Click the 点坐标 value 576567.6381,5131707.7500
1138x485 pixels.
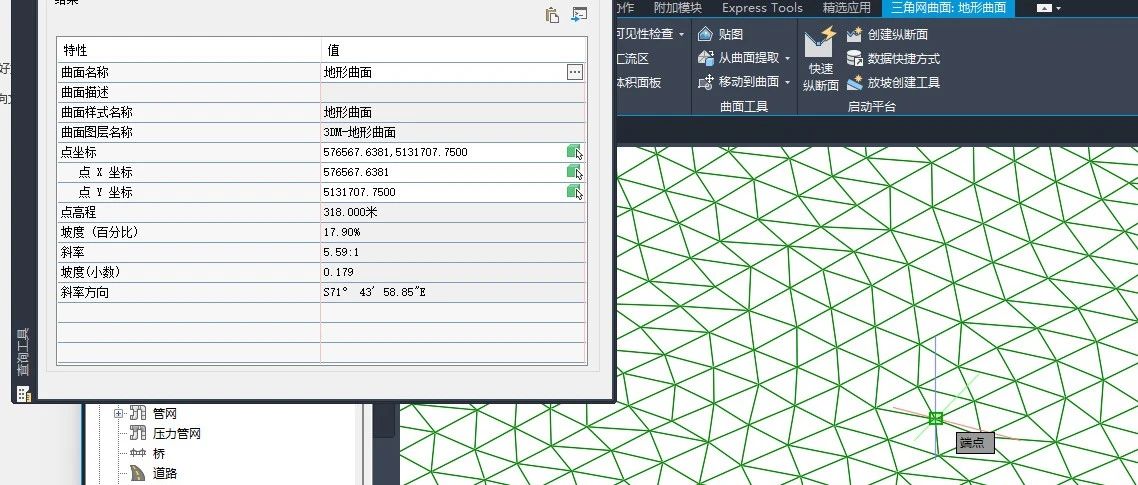[396, 152]
